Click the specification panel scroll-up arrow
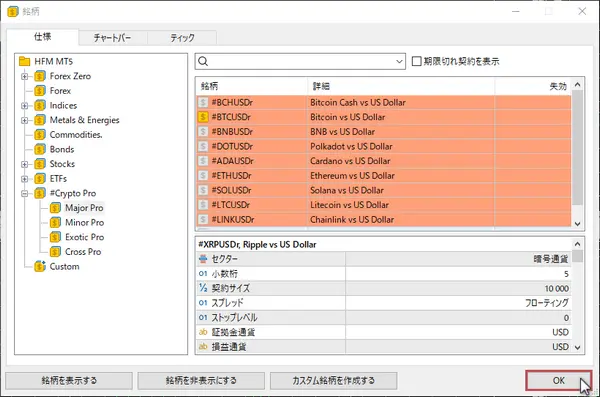This screenshot has width=600, height=397. [577, 244]
